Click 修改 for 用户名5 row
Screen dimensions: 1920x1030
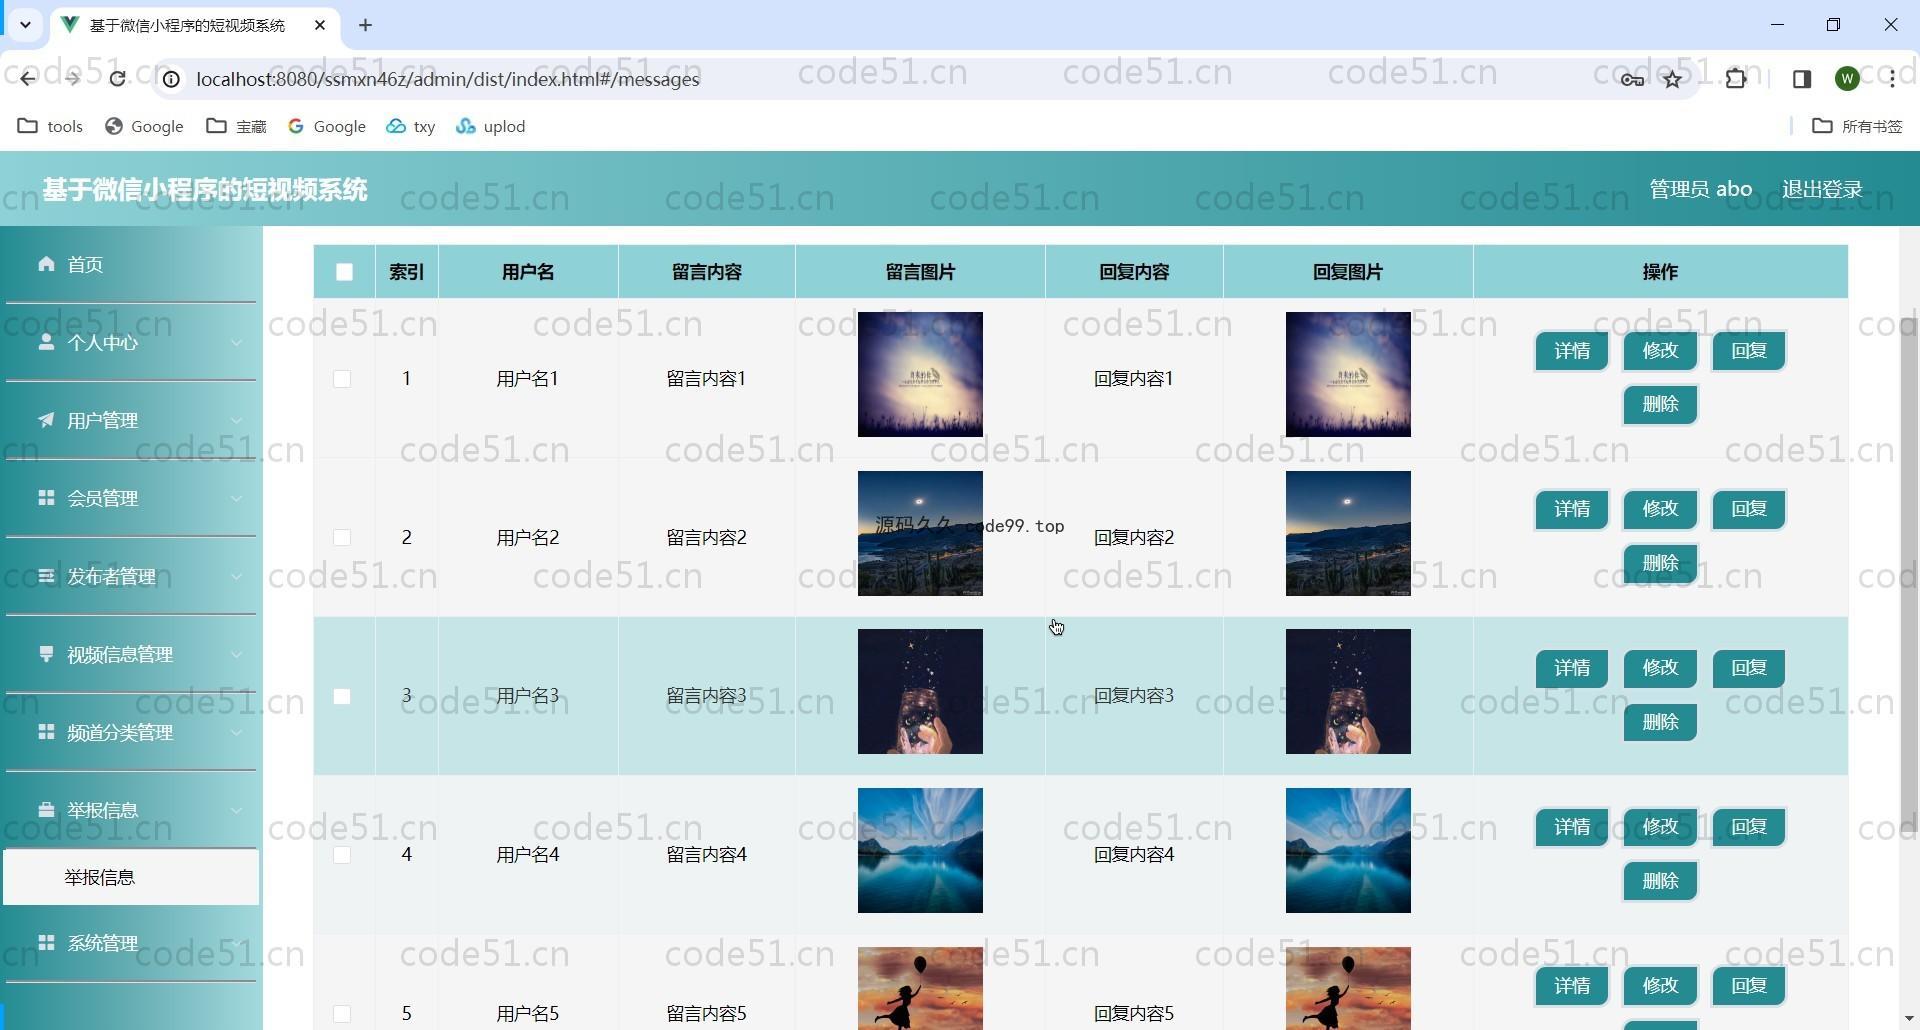pos(1660,986)
